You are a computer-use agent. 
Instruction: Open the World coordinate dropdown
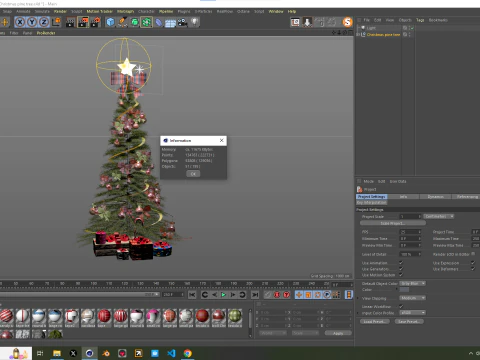[x=273, y=333]
